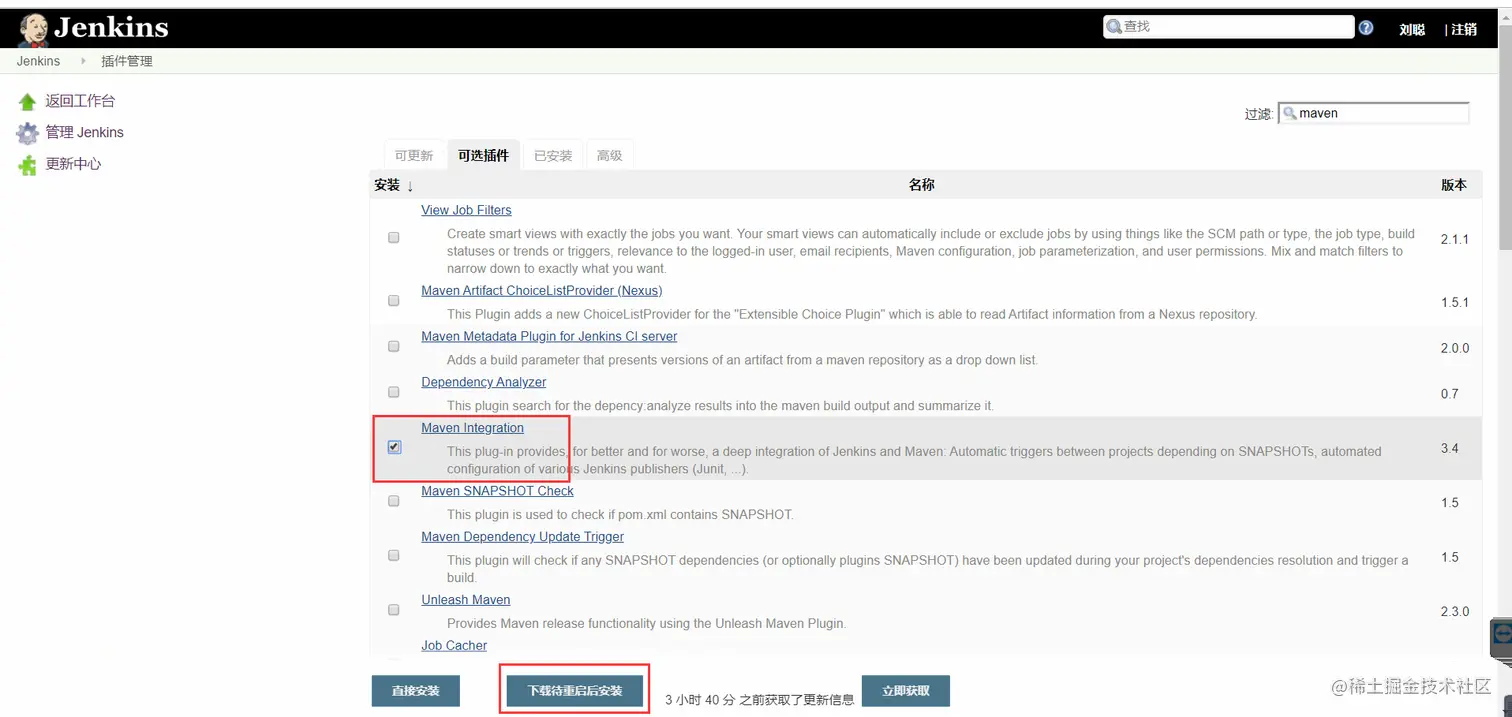Viewport: 1512px width, 717px height.
Task: Click the 刘聪 user link
Action: 1412,29
